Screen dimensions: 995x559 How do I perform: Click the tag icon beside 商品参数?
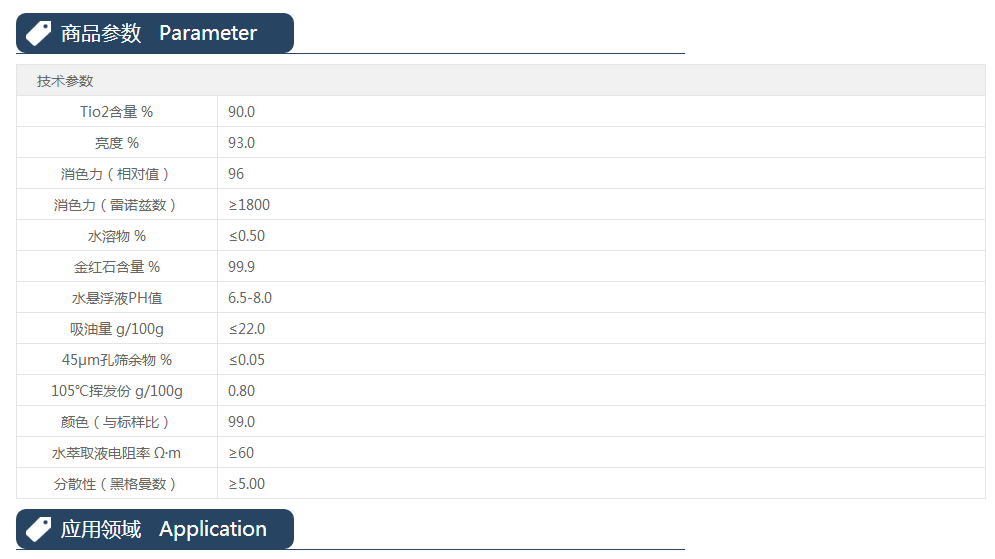pos(39,33)
